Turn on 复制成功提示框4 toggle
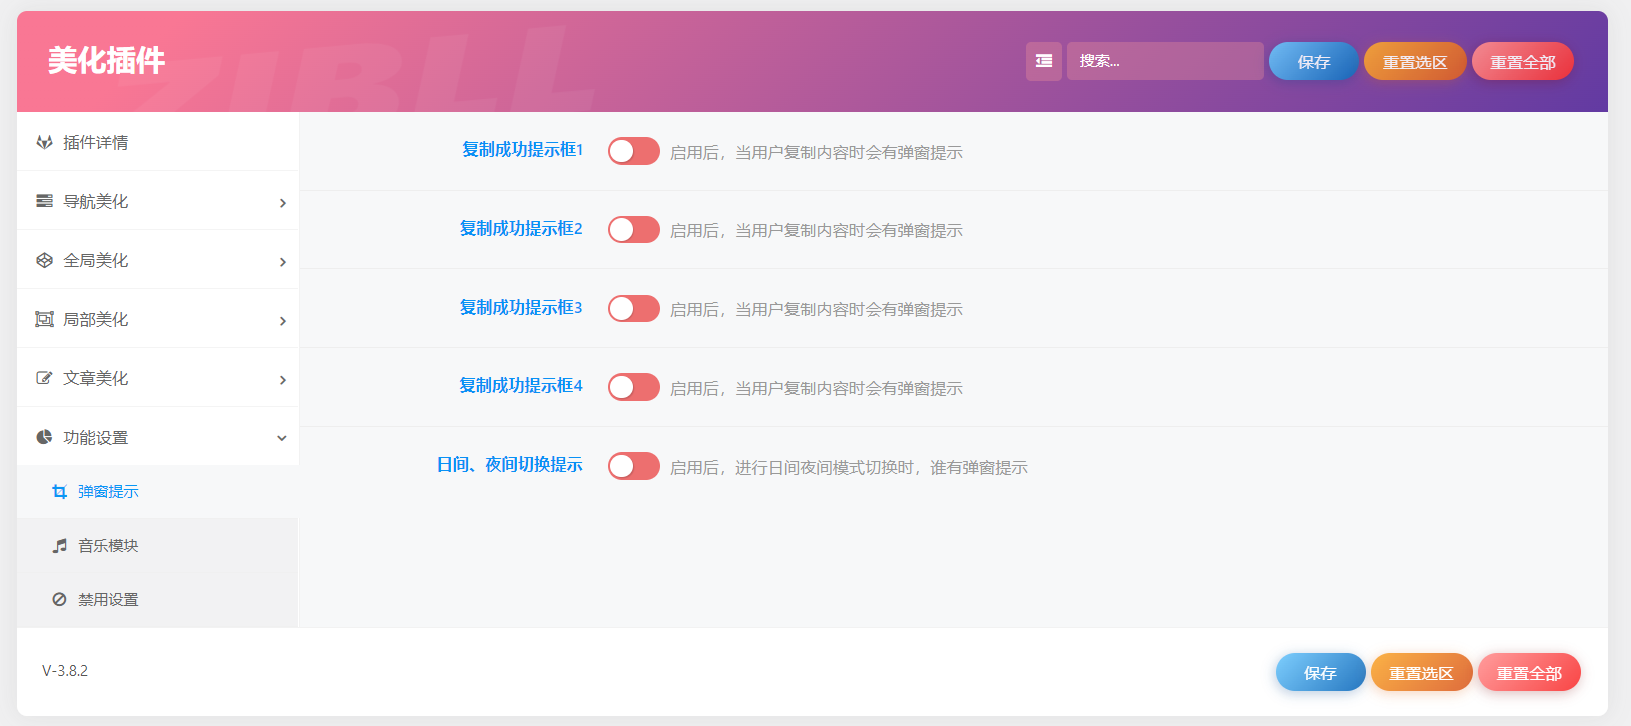1631x726 pixels. point(634,387)
